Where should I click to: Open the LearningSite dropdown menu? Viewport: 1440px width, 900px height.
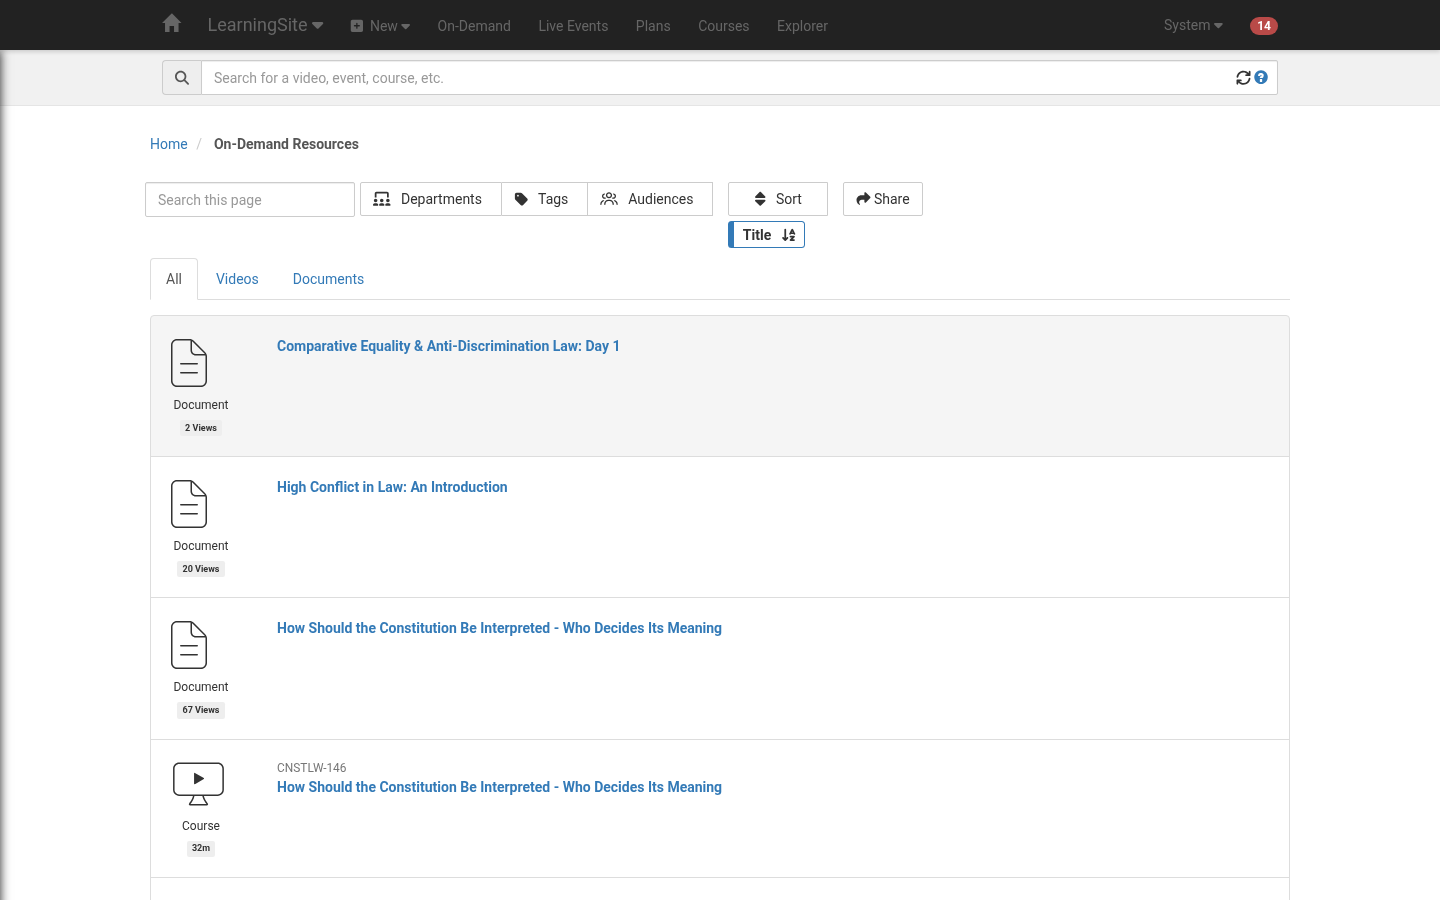point(265,25)
